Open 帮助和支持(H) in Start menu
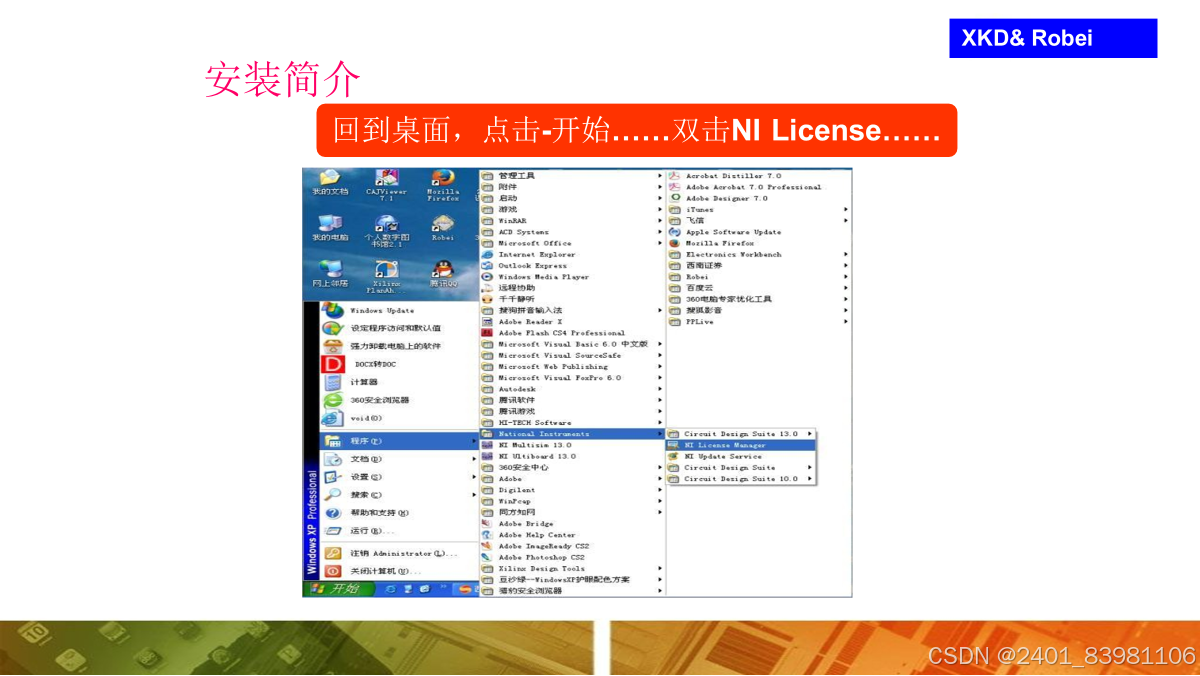Viewport: 1200px width, 676px height. 398,513
